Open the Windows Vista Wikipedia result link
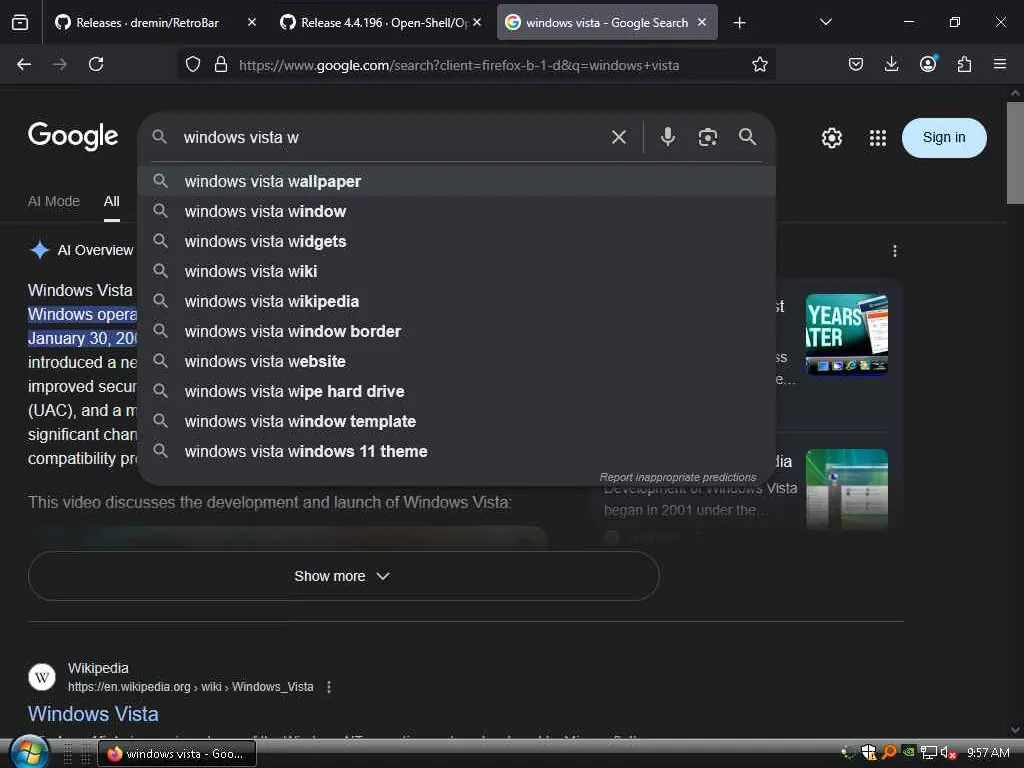 point(93,714)
